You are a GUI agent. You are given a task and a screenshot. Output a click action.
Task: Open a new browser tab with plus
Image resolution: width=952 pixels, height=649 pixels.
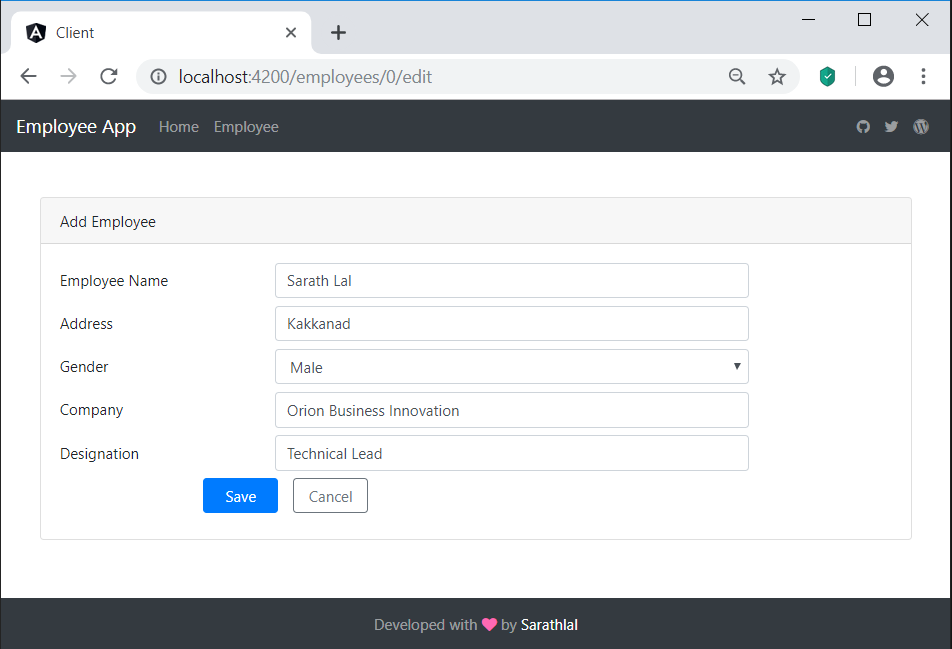click(x=338, y=33)
